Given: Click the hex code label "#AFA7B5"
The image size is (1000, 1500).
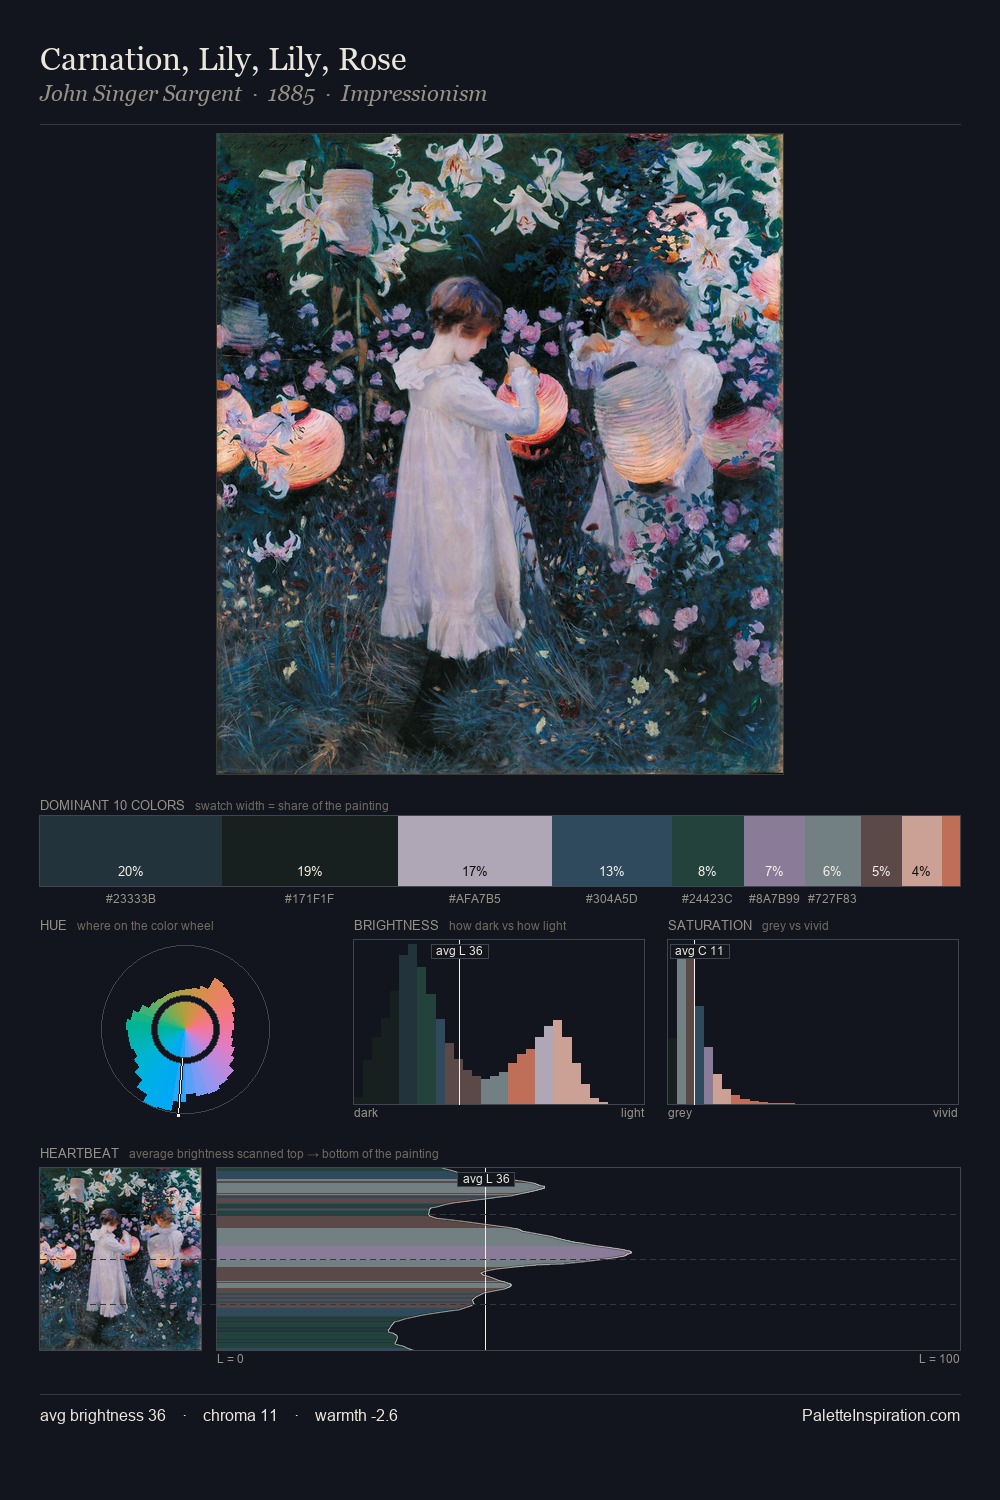Looking at the screenshot, I should coord(474,899).
